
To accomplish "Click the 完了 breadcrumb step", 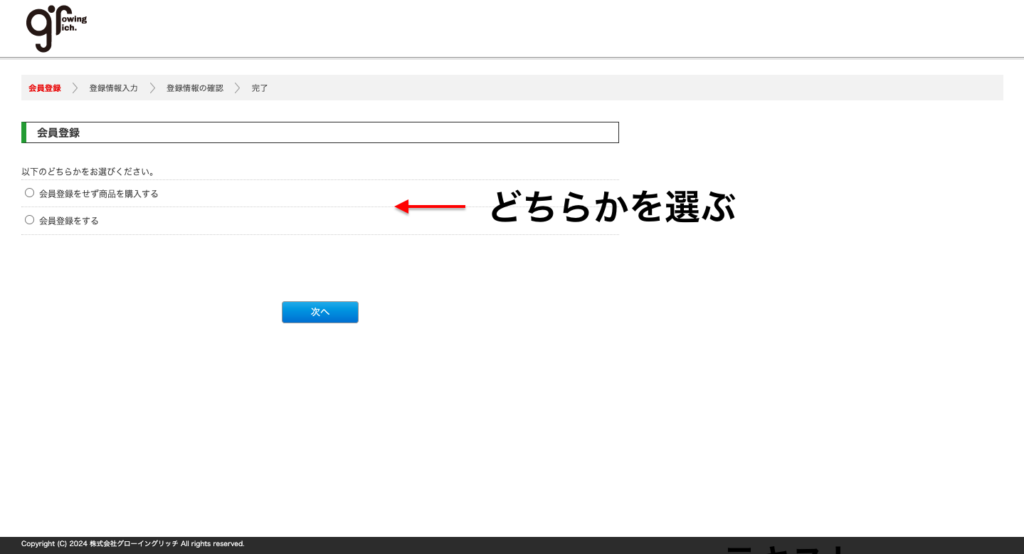I will point(260,88).
